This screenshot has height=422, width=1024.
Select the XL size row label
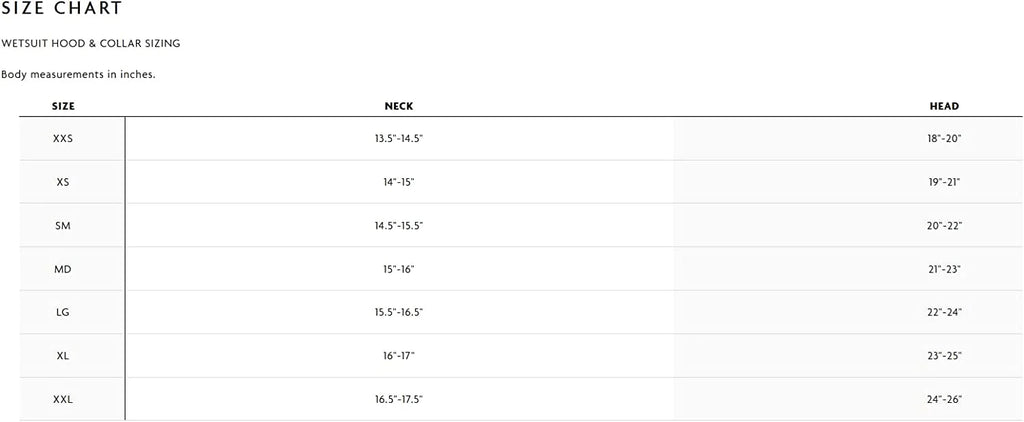[63, 356]
